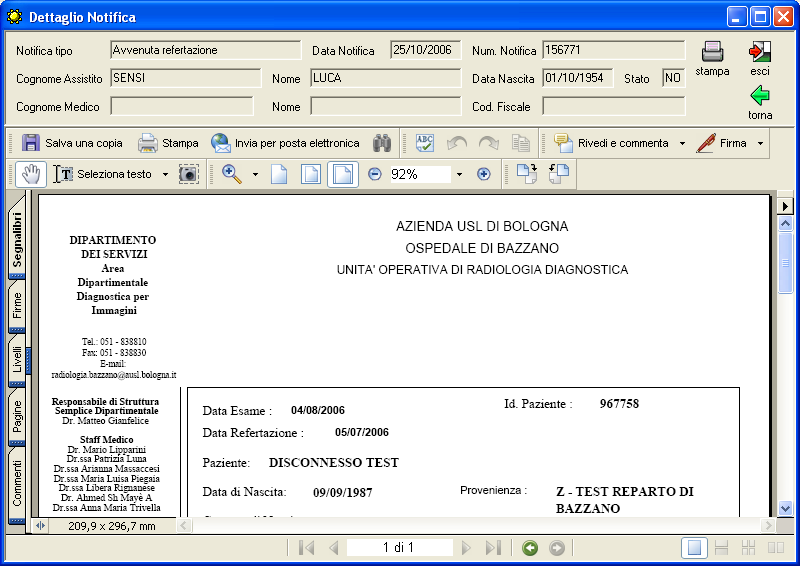Image resolution: width=800 pixels, height=566 pixels.
Task: Open the Segnalibri side tab
Action: coord(18,238)
